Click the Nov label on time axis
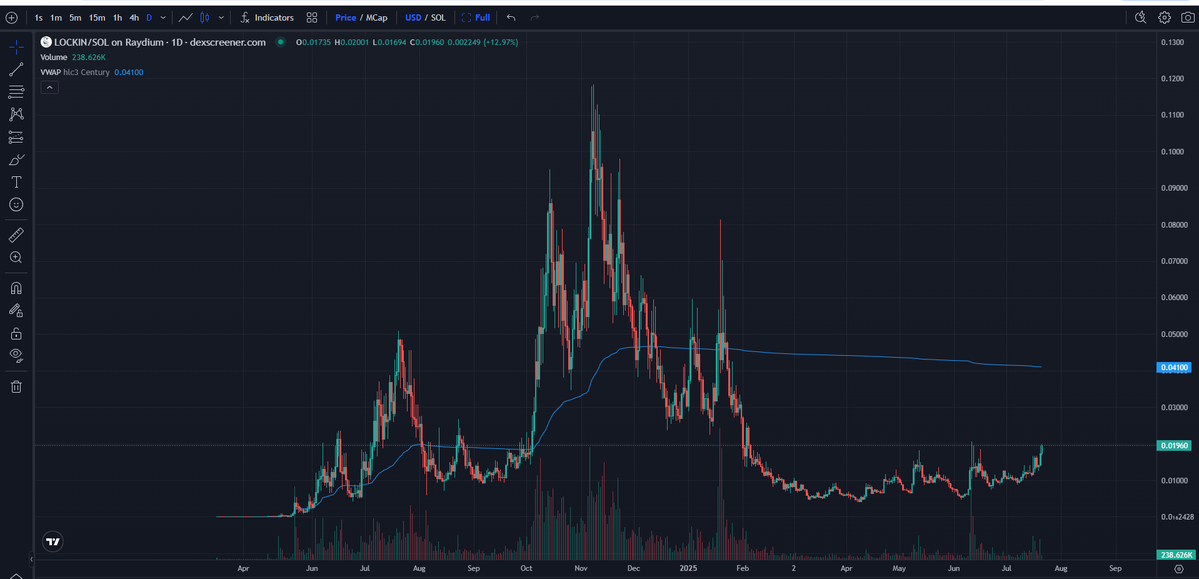The height and width of the screenshot is (579, 1199). click(x=580, y=569)
